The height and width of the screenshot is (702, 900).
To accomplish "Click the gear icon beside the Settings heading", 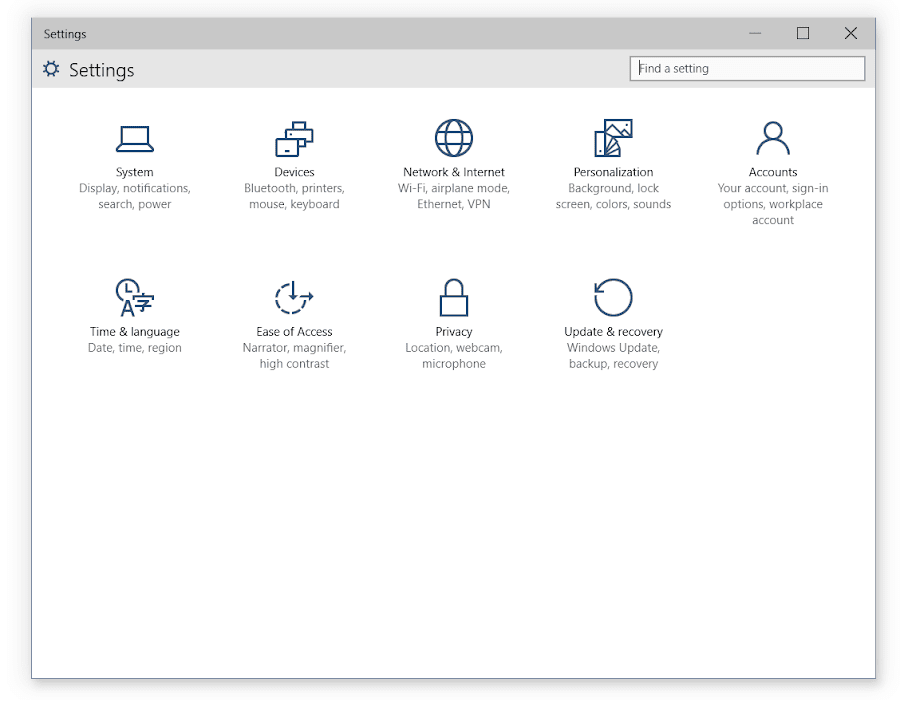I will [50, 69].
